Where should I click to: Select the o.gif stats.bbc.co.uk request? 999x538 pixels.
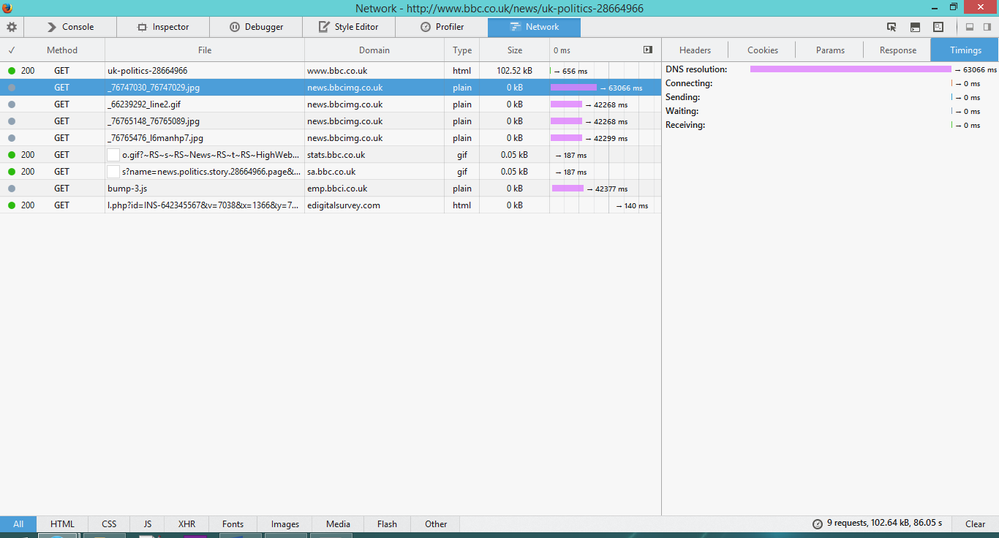pos(330,155)
